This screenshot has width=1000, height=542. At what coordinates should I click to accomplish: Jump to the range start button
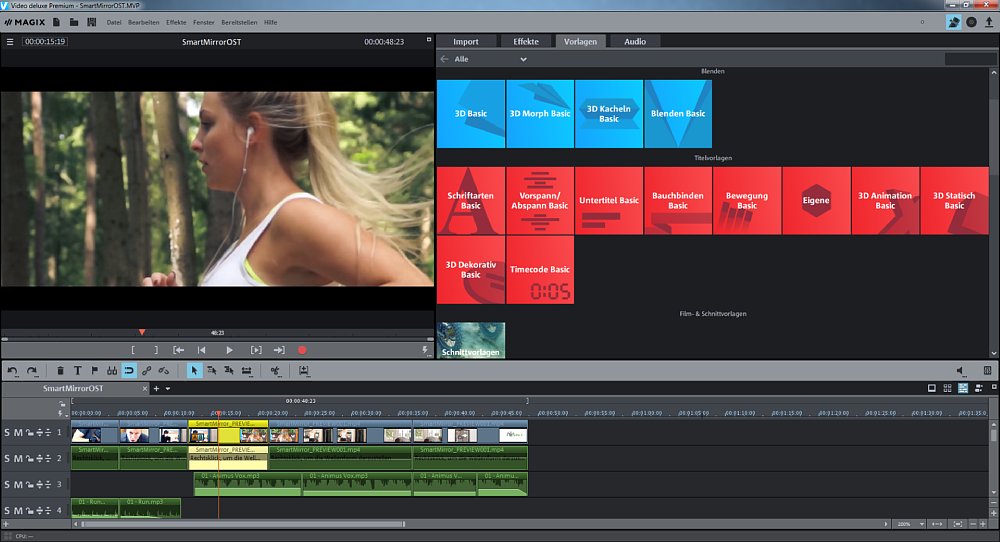tap(179, 350)
